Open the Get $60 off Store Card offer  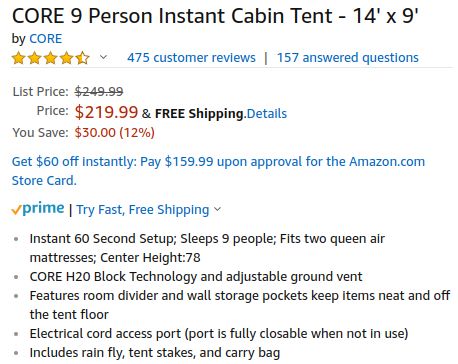point(218,171)
